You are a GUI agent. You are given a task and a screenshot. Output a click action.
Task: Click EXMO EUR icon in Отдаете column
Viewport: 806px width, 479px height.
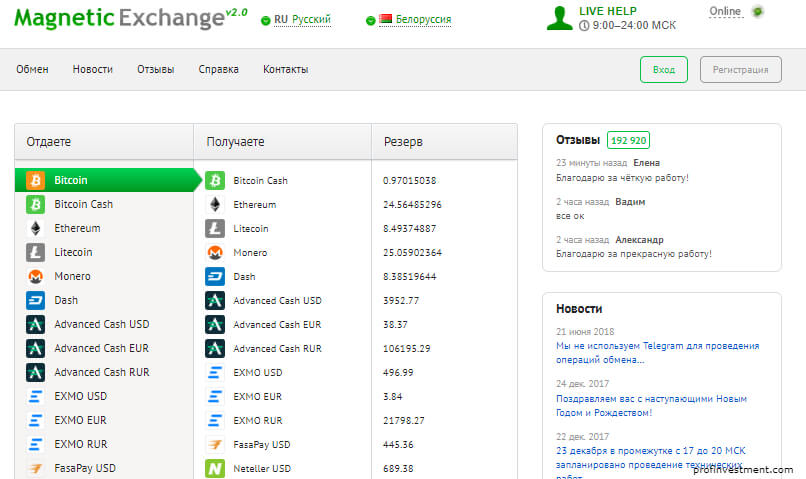(x=35, y=420)
